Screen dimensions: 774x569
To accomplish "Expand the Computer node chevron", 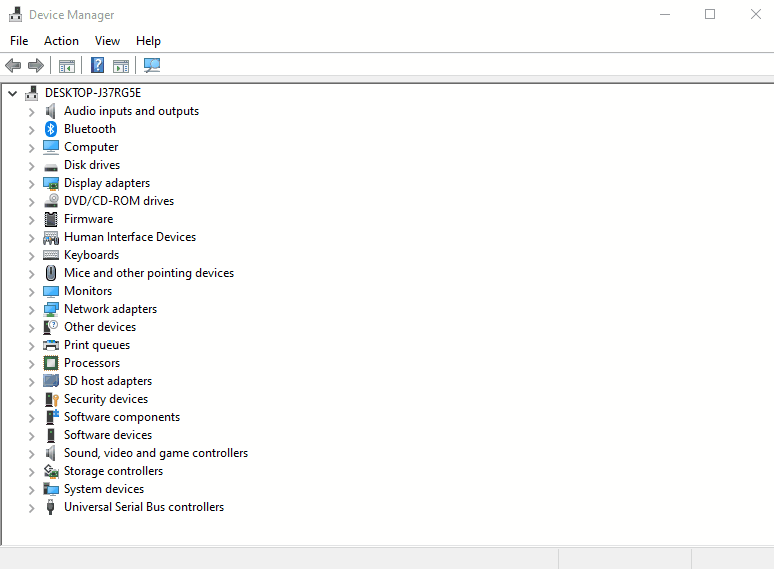I will [32, 148].
